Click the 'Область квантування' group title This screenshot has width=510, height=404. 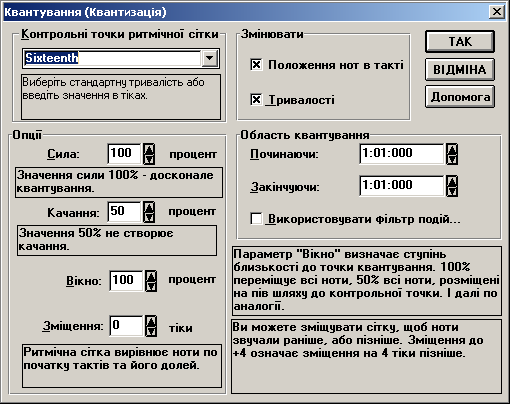pyautogui.click(x=305, y=135)
